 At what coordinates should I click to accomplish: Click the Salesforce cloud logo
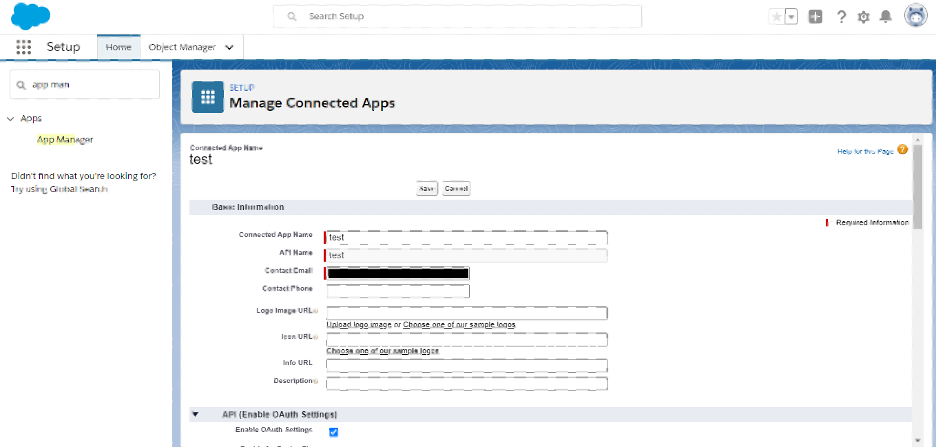[x=30, y=16]
